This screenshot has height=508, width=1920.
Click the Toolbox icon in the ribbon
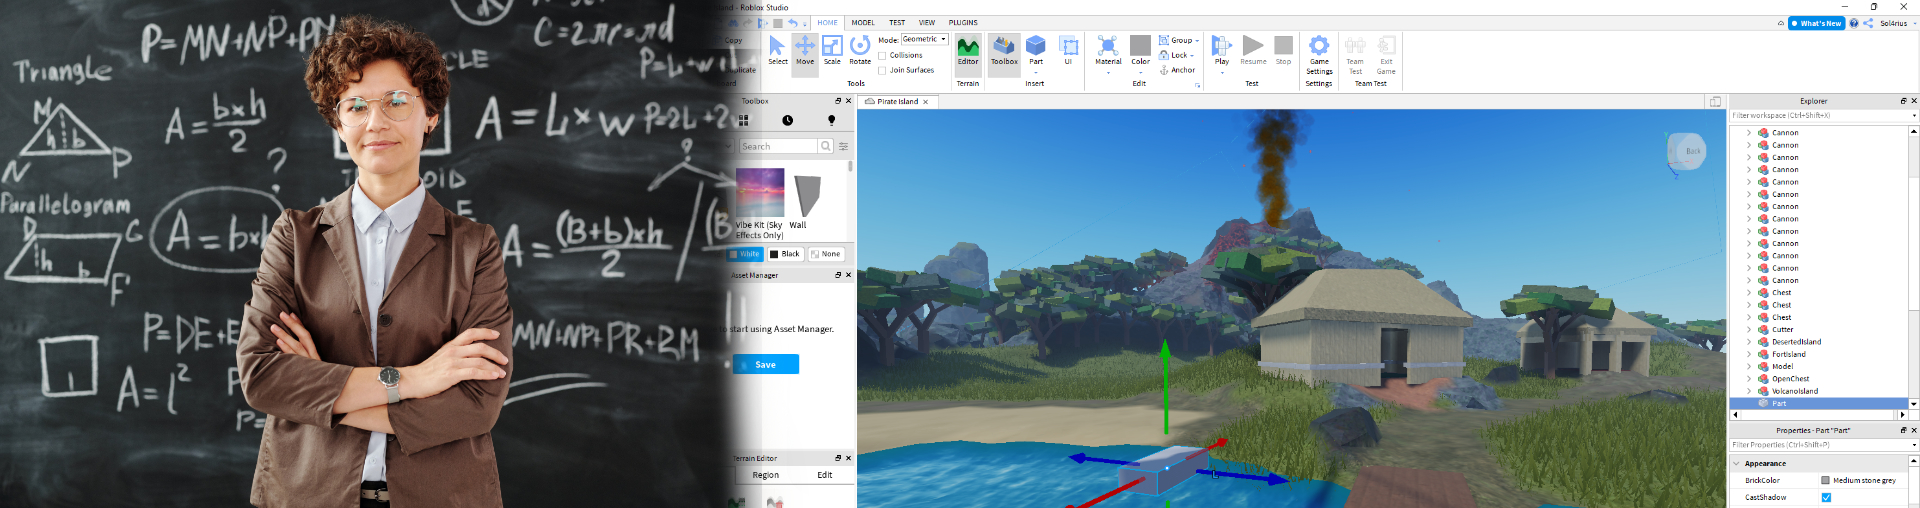[1004, 50]
